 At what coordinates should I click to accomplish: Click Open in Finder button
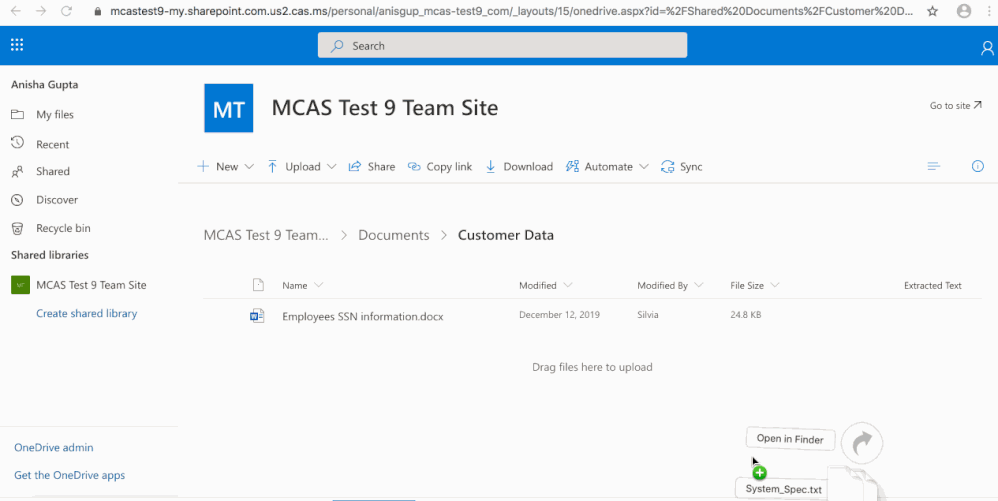790,439
